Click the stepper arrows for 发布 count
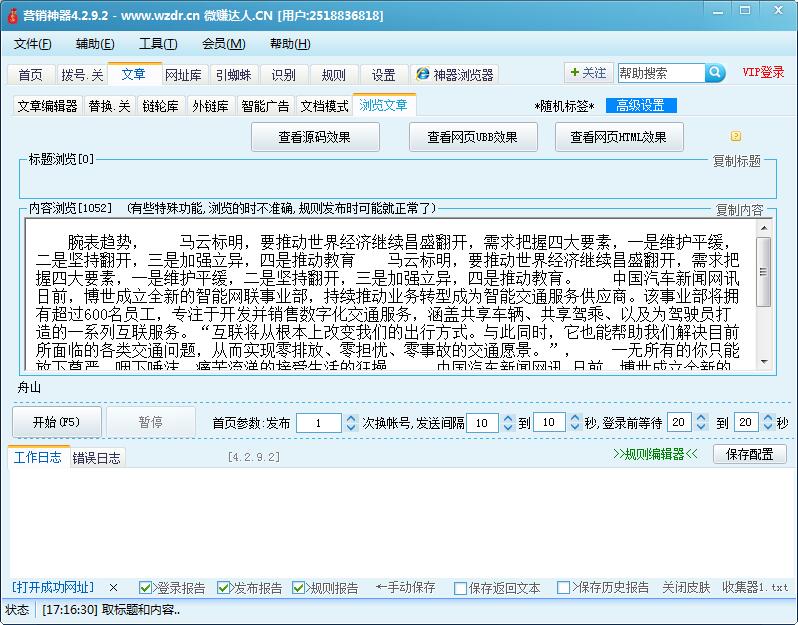This screenshot has height=625, width=798. 350,423
